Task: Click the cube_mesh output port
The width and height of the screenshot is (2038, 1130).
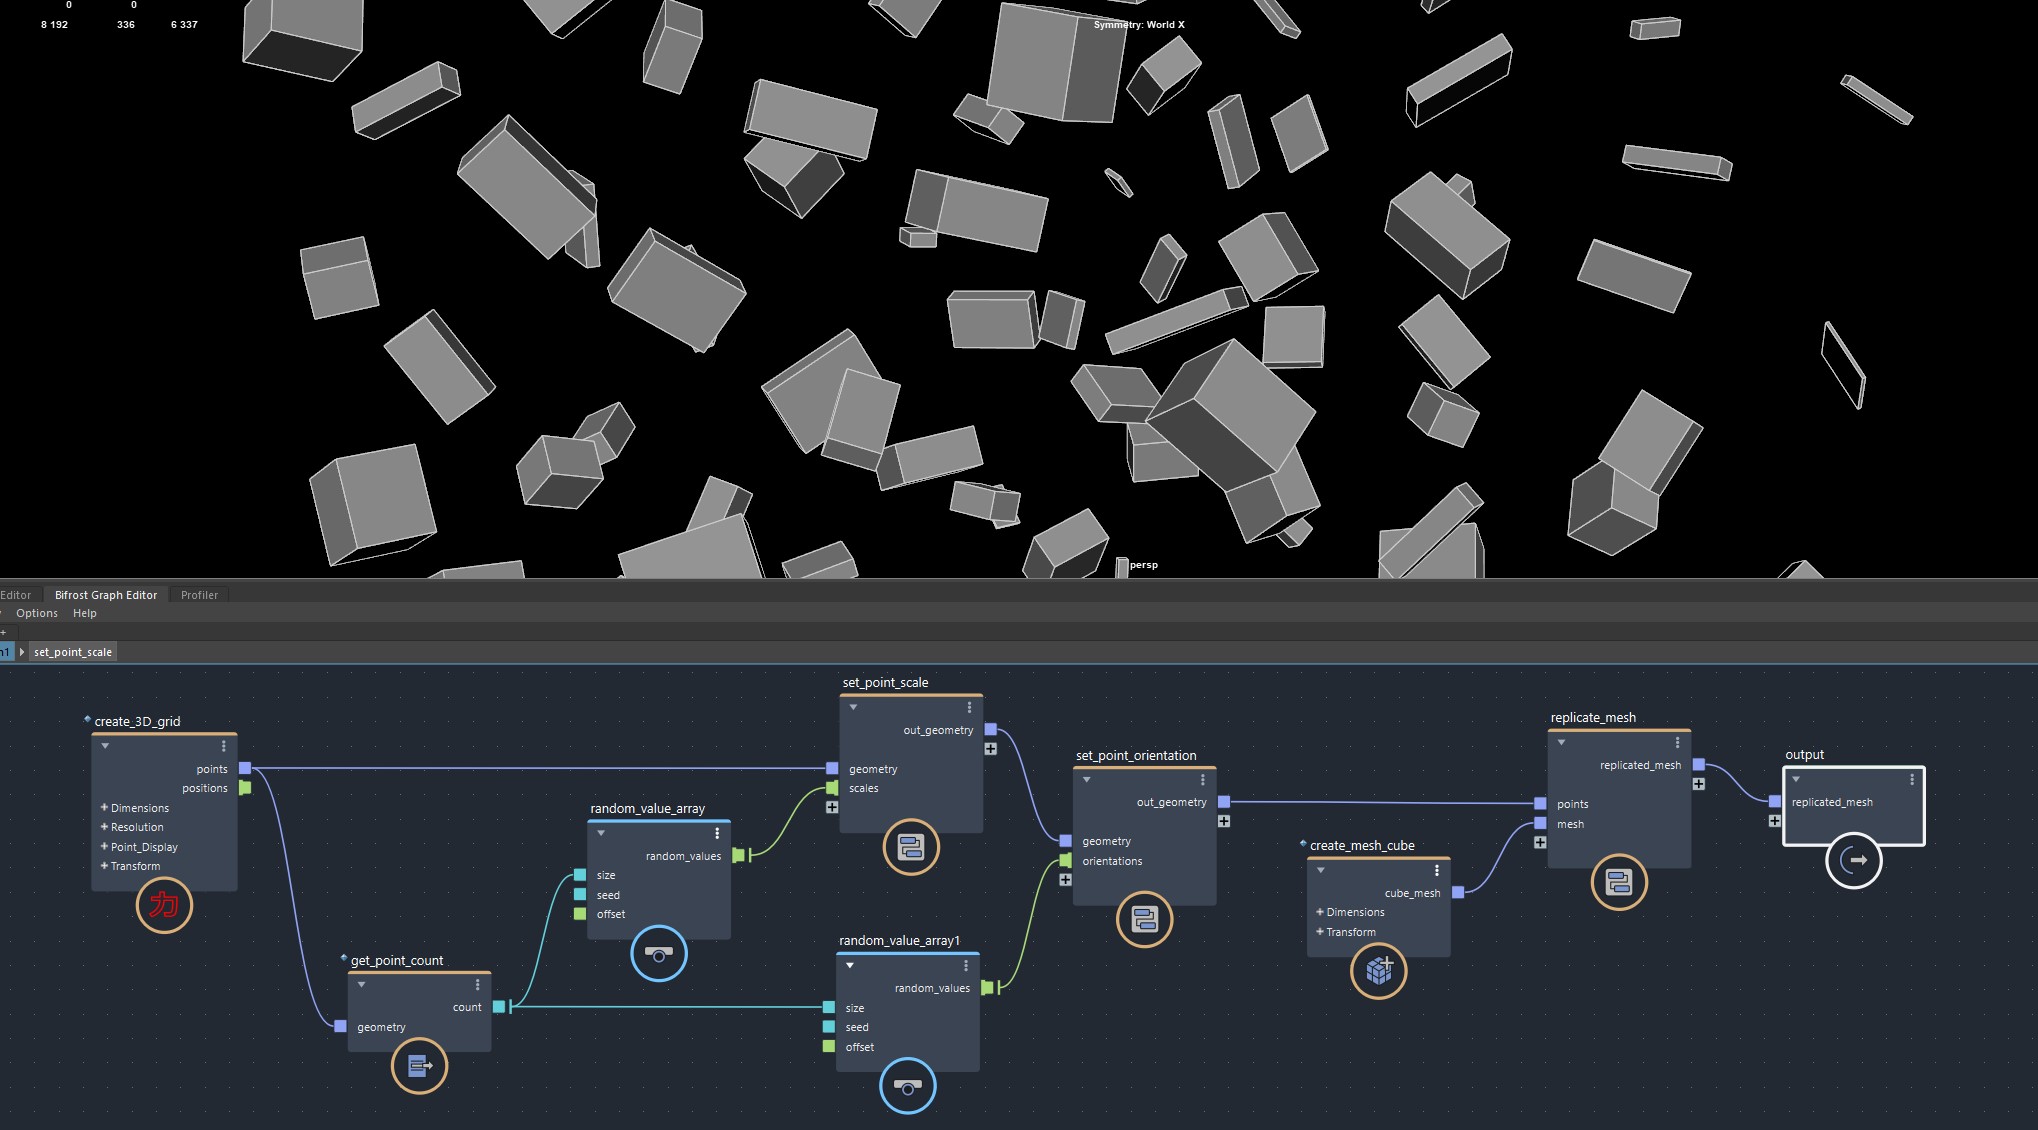Action: [x=1458, y=892]
